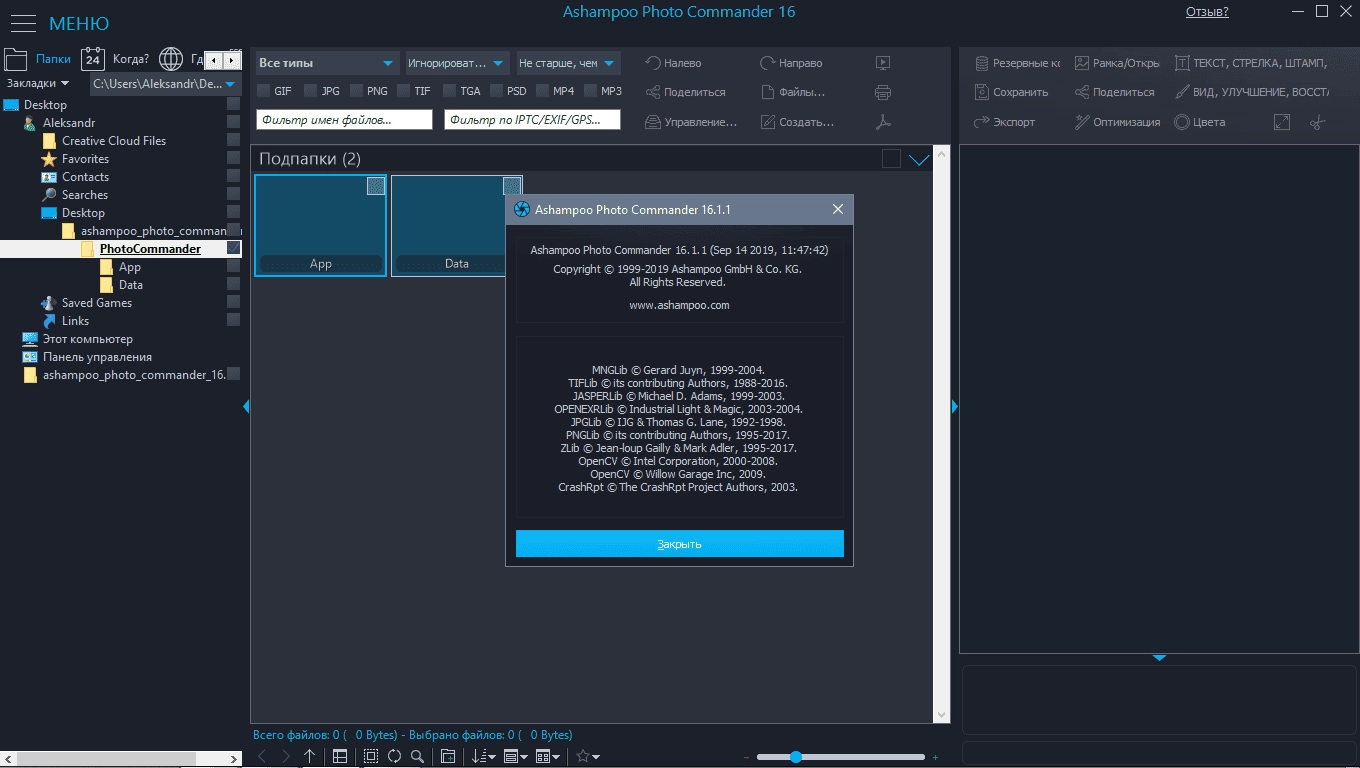Image resolution: width=1360 pixels, height=768 pixels.
Task: Collapse right panel with arrow handle
Action: point(955,407)
